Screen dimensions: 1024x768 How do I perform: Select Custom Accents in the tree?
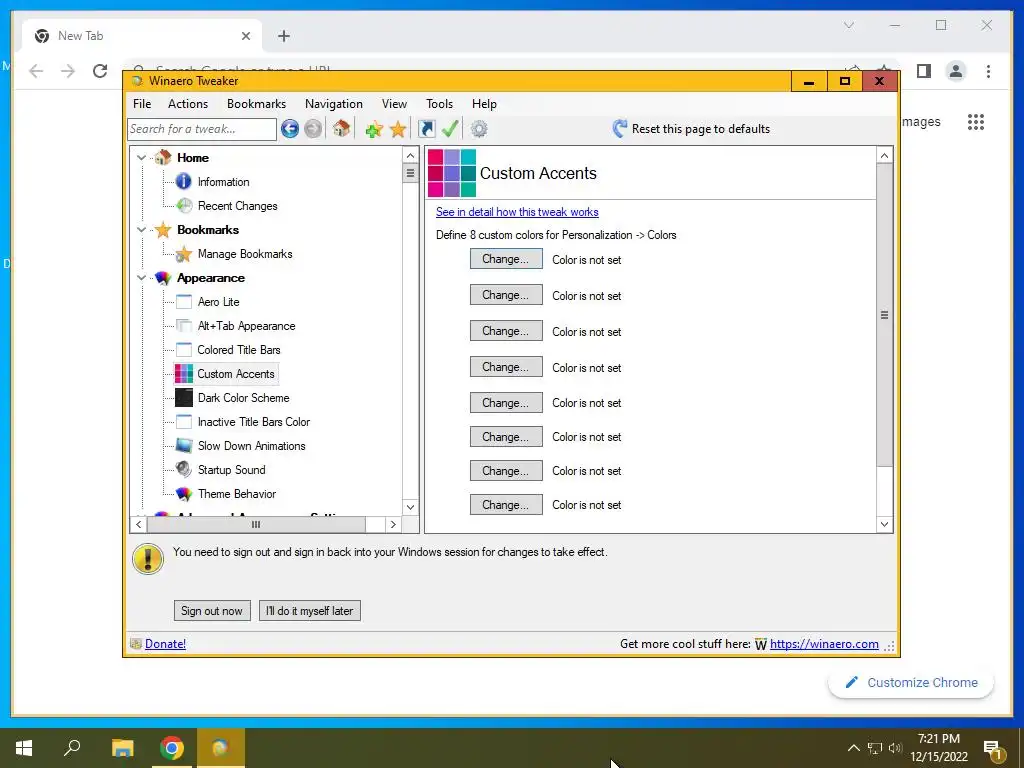(236, 374)
